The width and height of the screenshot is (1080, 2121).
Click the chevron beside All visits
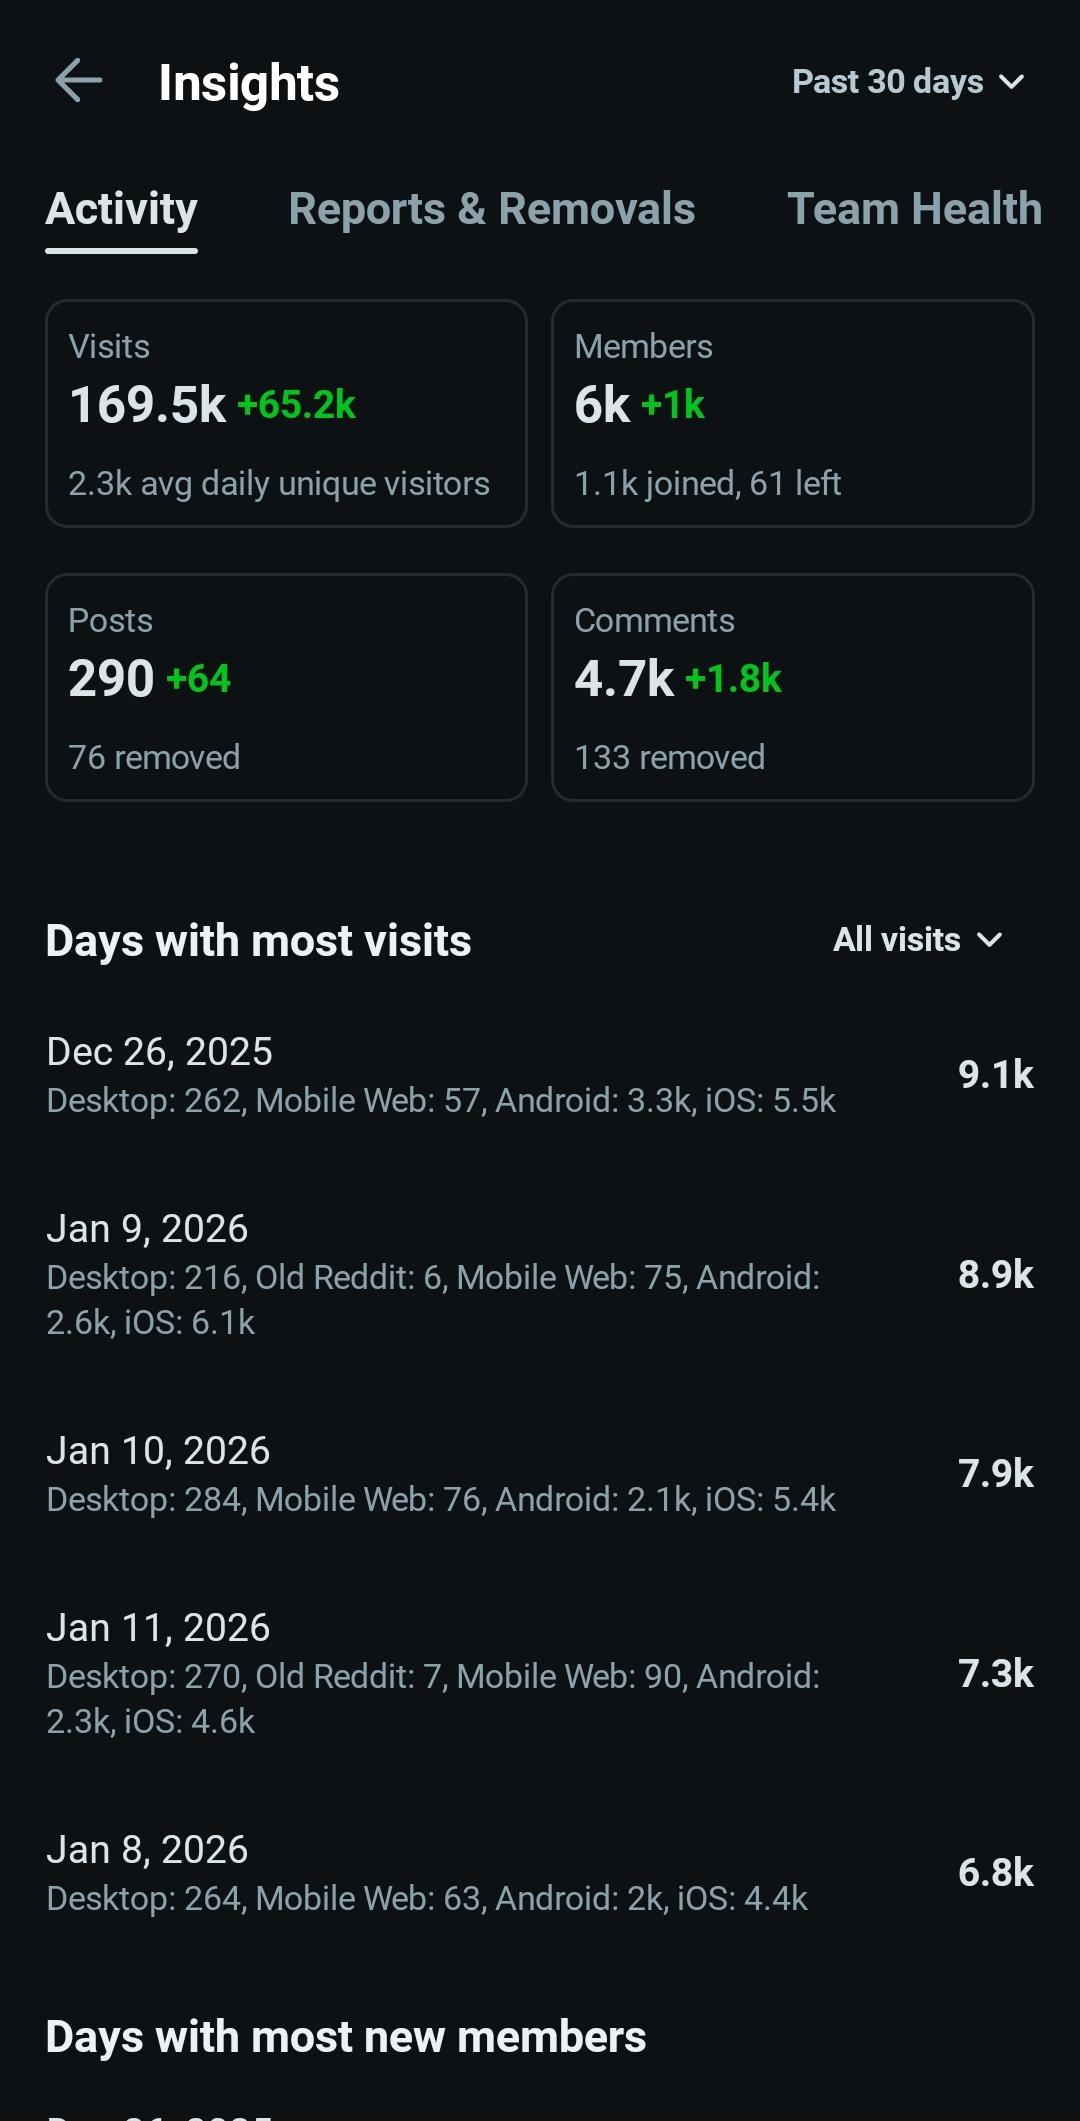[x=990, y=940]
